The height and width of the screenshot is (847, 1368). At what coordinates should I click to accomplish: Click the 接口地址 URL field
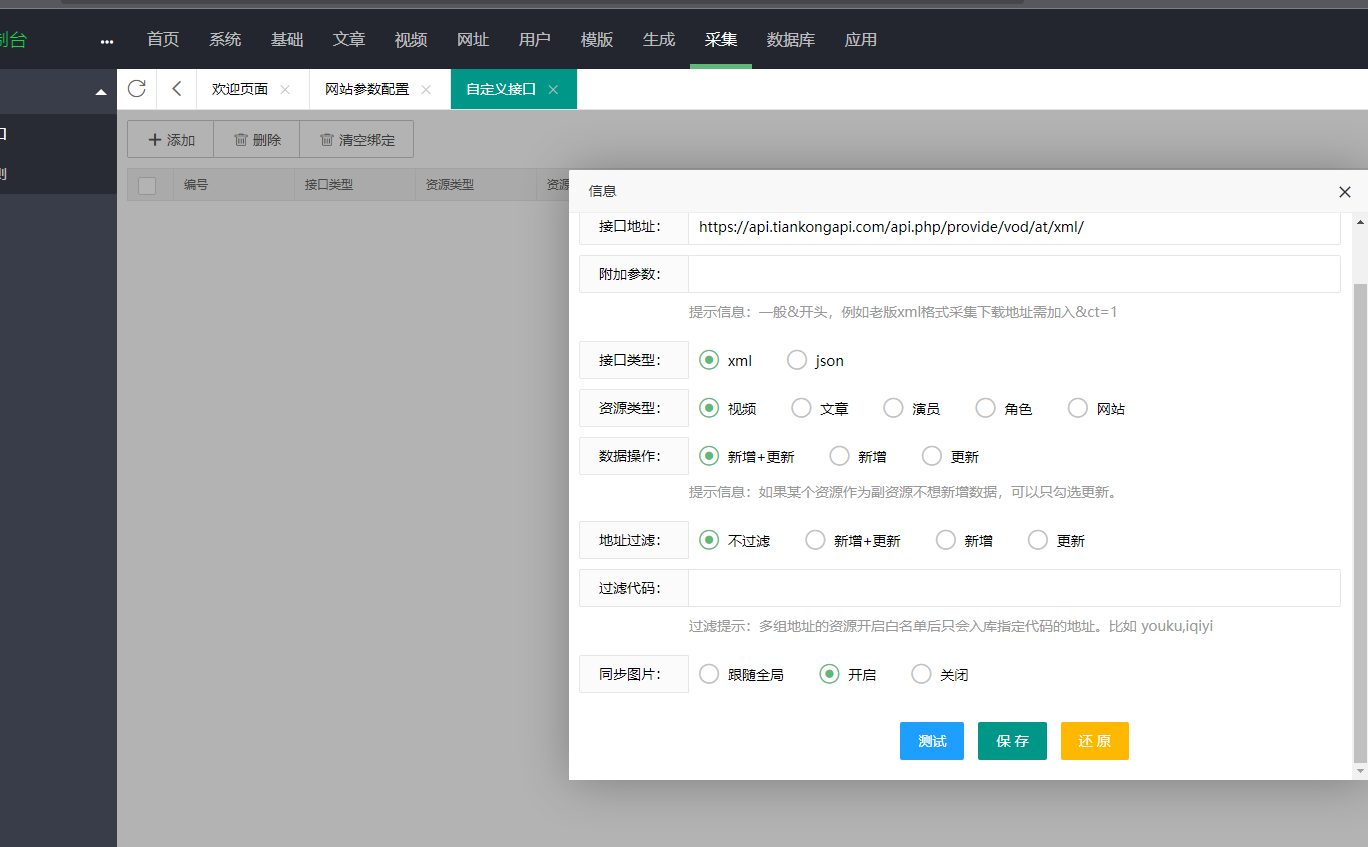pos(1014,227)
